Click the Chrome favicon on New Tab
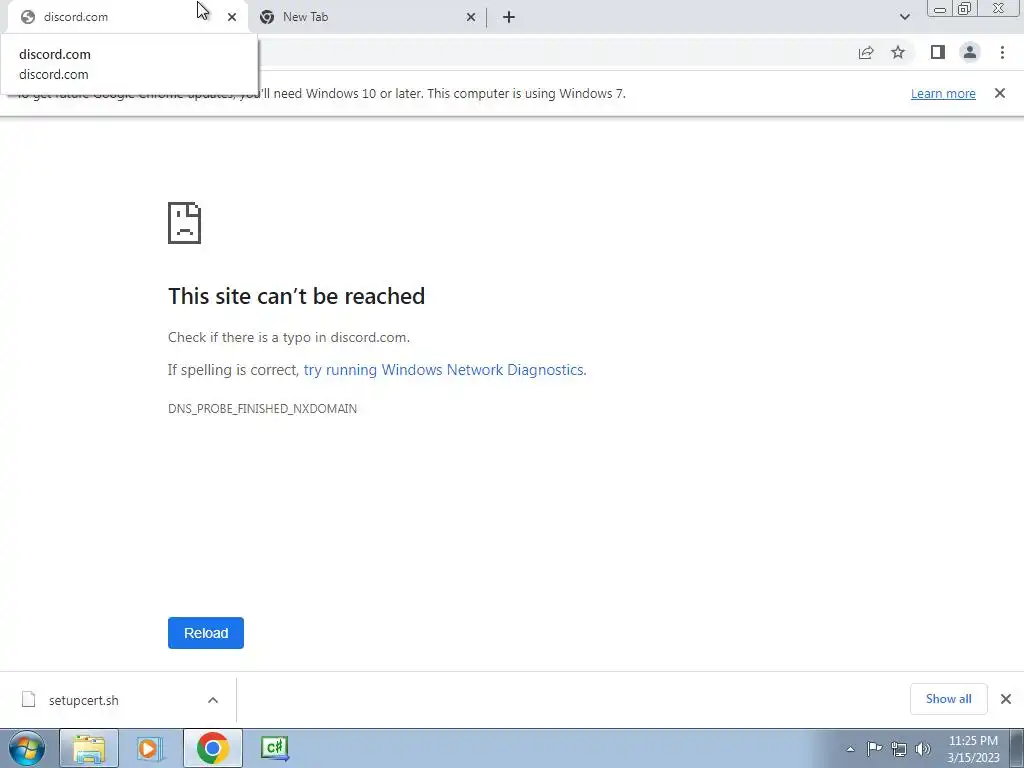Screen dimensions: 1024x768 [x=266, y=17]
